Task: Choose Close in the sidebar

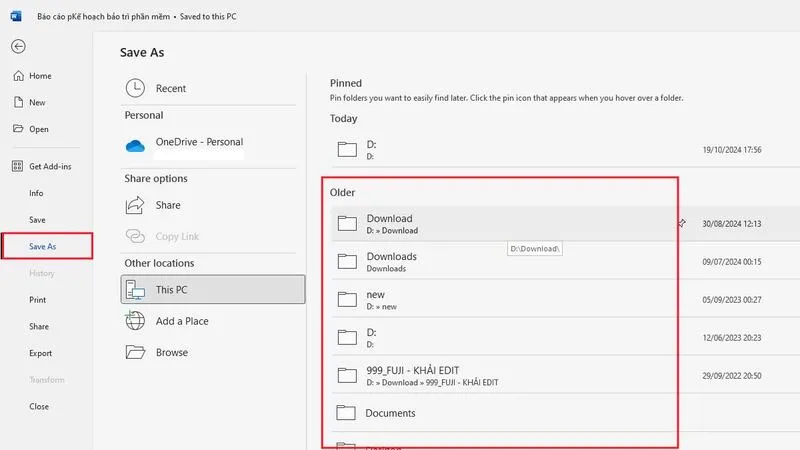Action: [39, 406]
